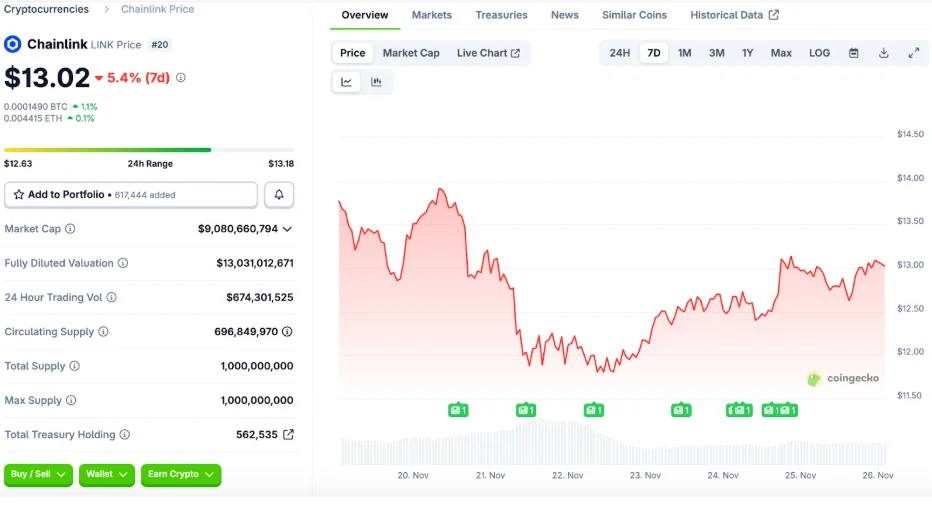The image size is (932, 508).
Task: Select the 24H time range
Action: tap(620, 53)
